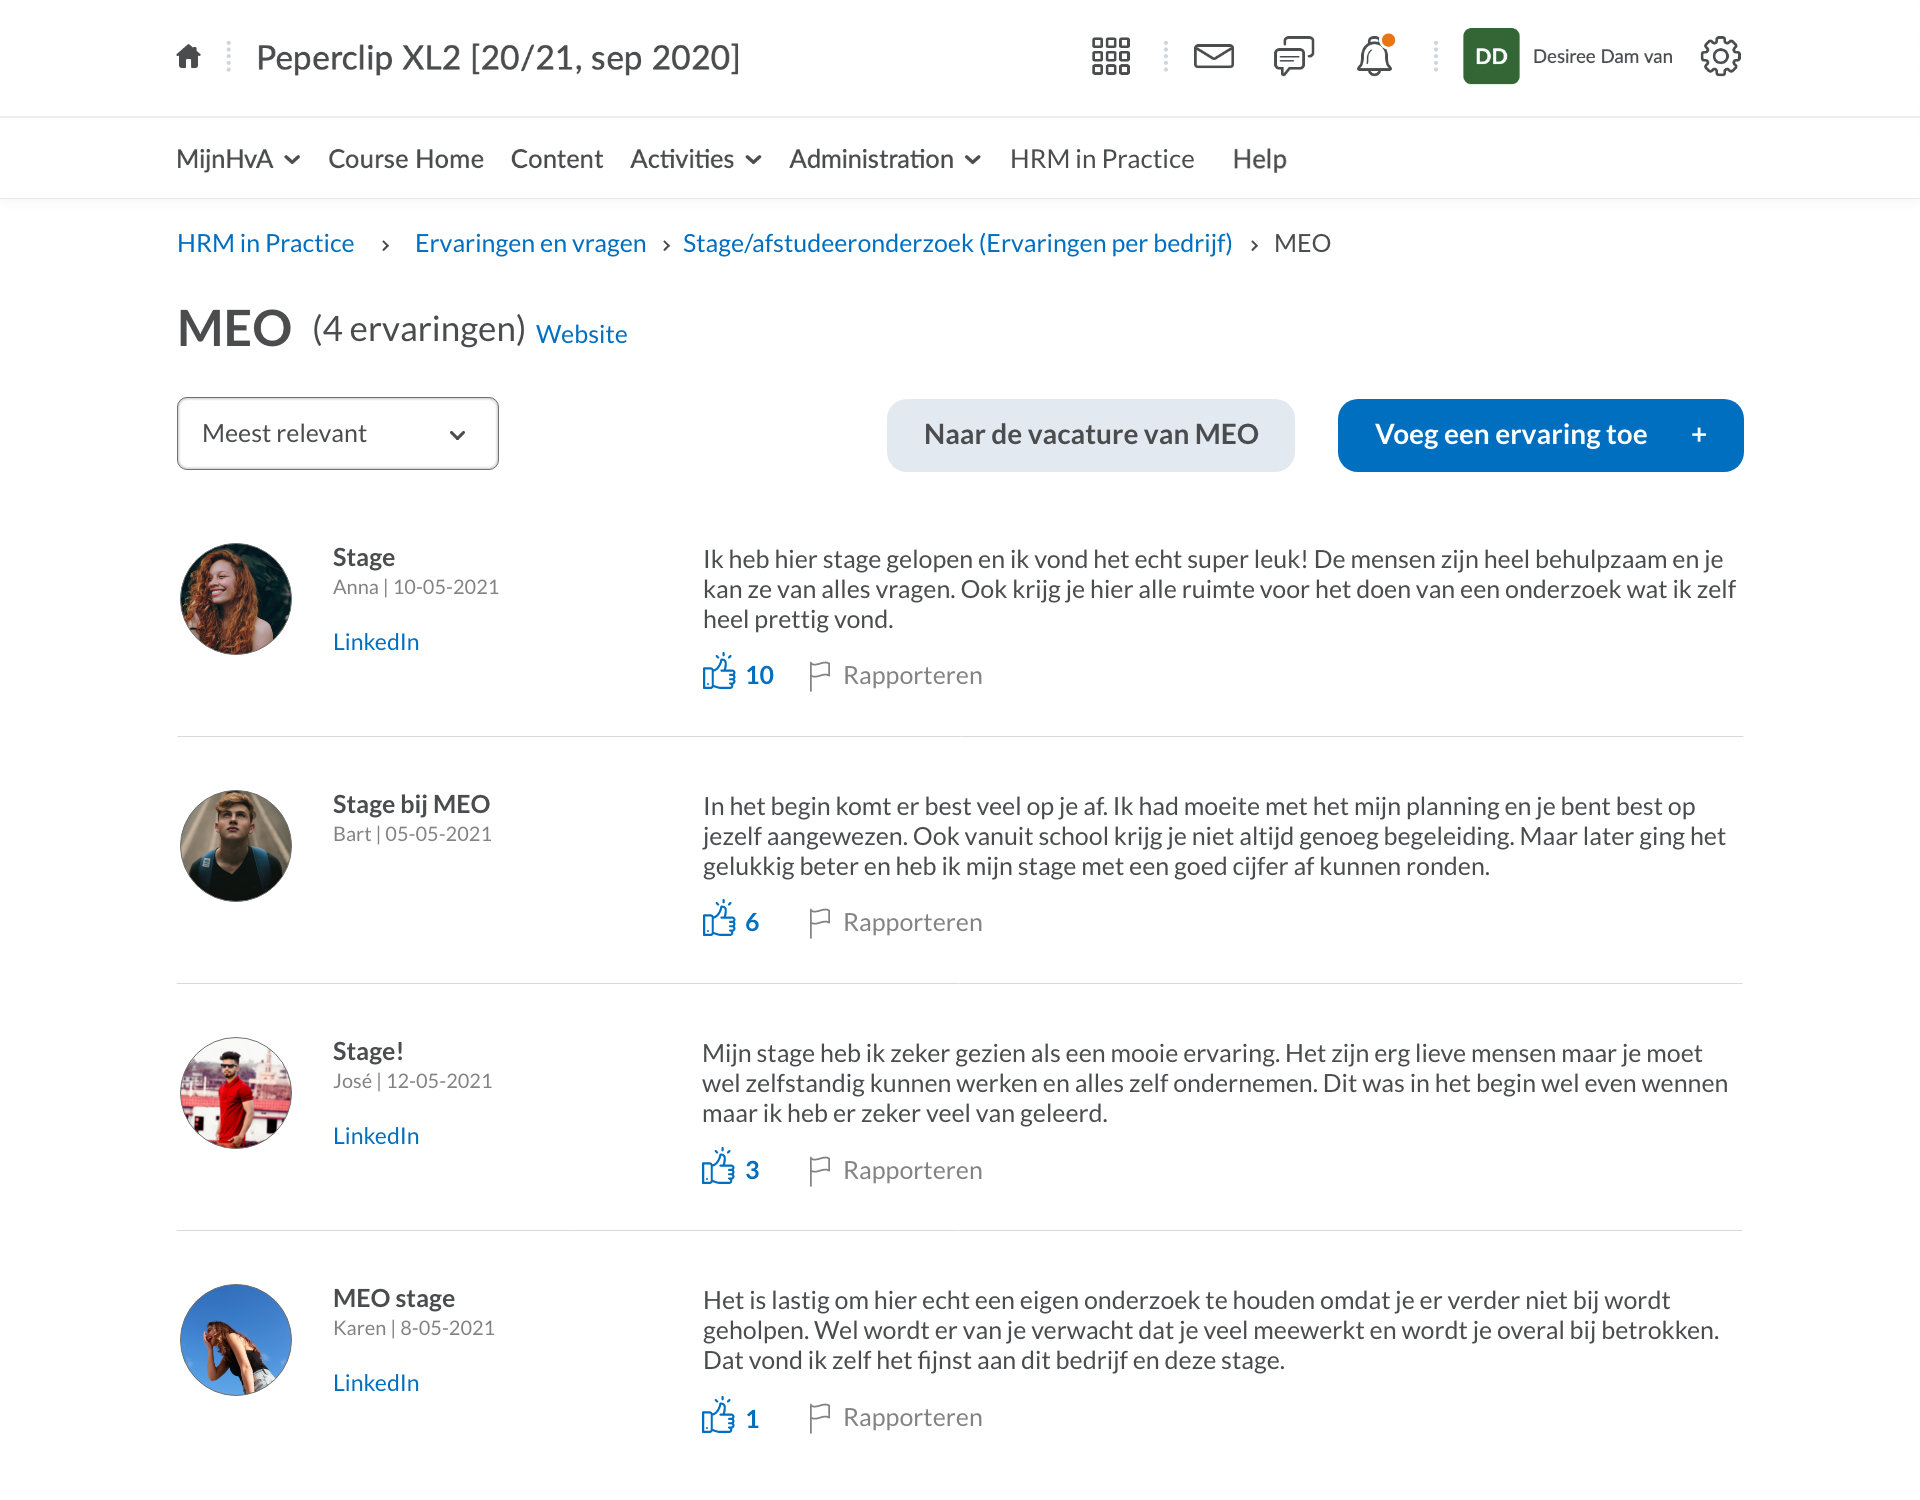Open Karen's LinkedIn link
This screenshot has width=1920, height=1500.
[x=375, y=1383]
